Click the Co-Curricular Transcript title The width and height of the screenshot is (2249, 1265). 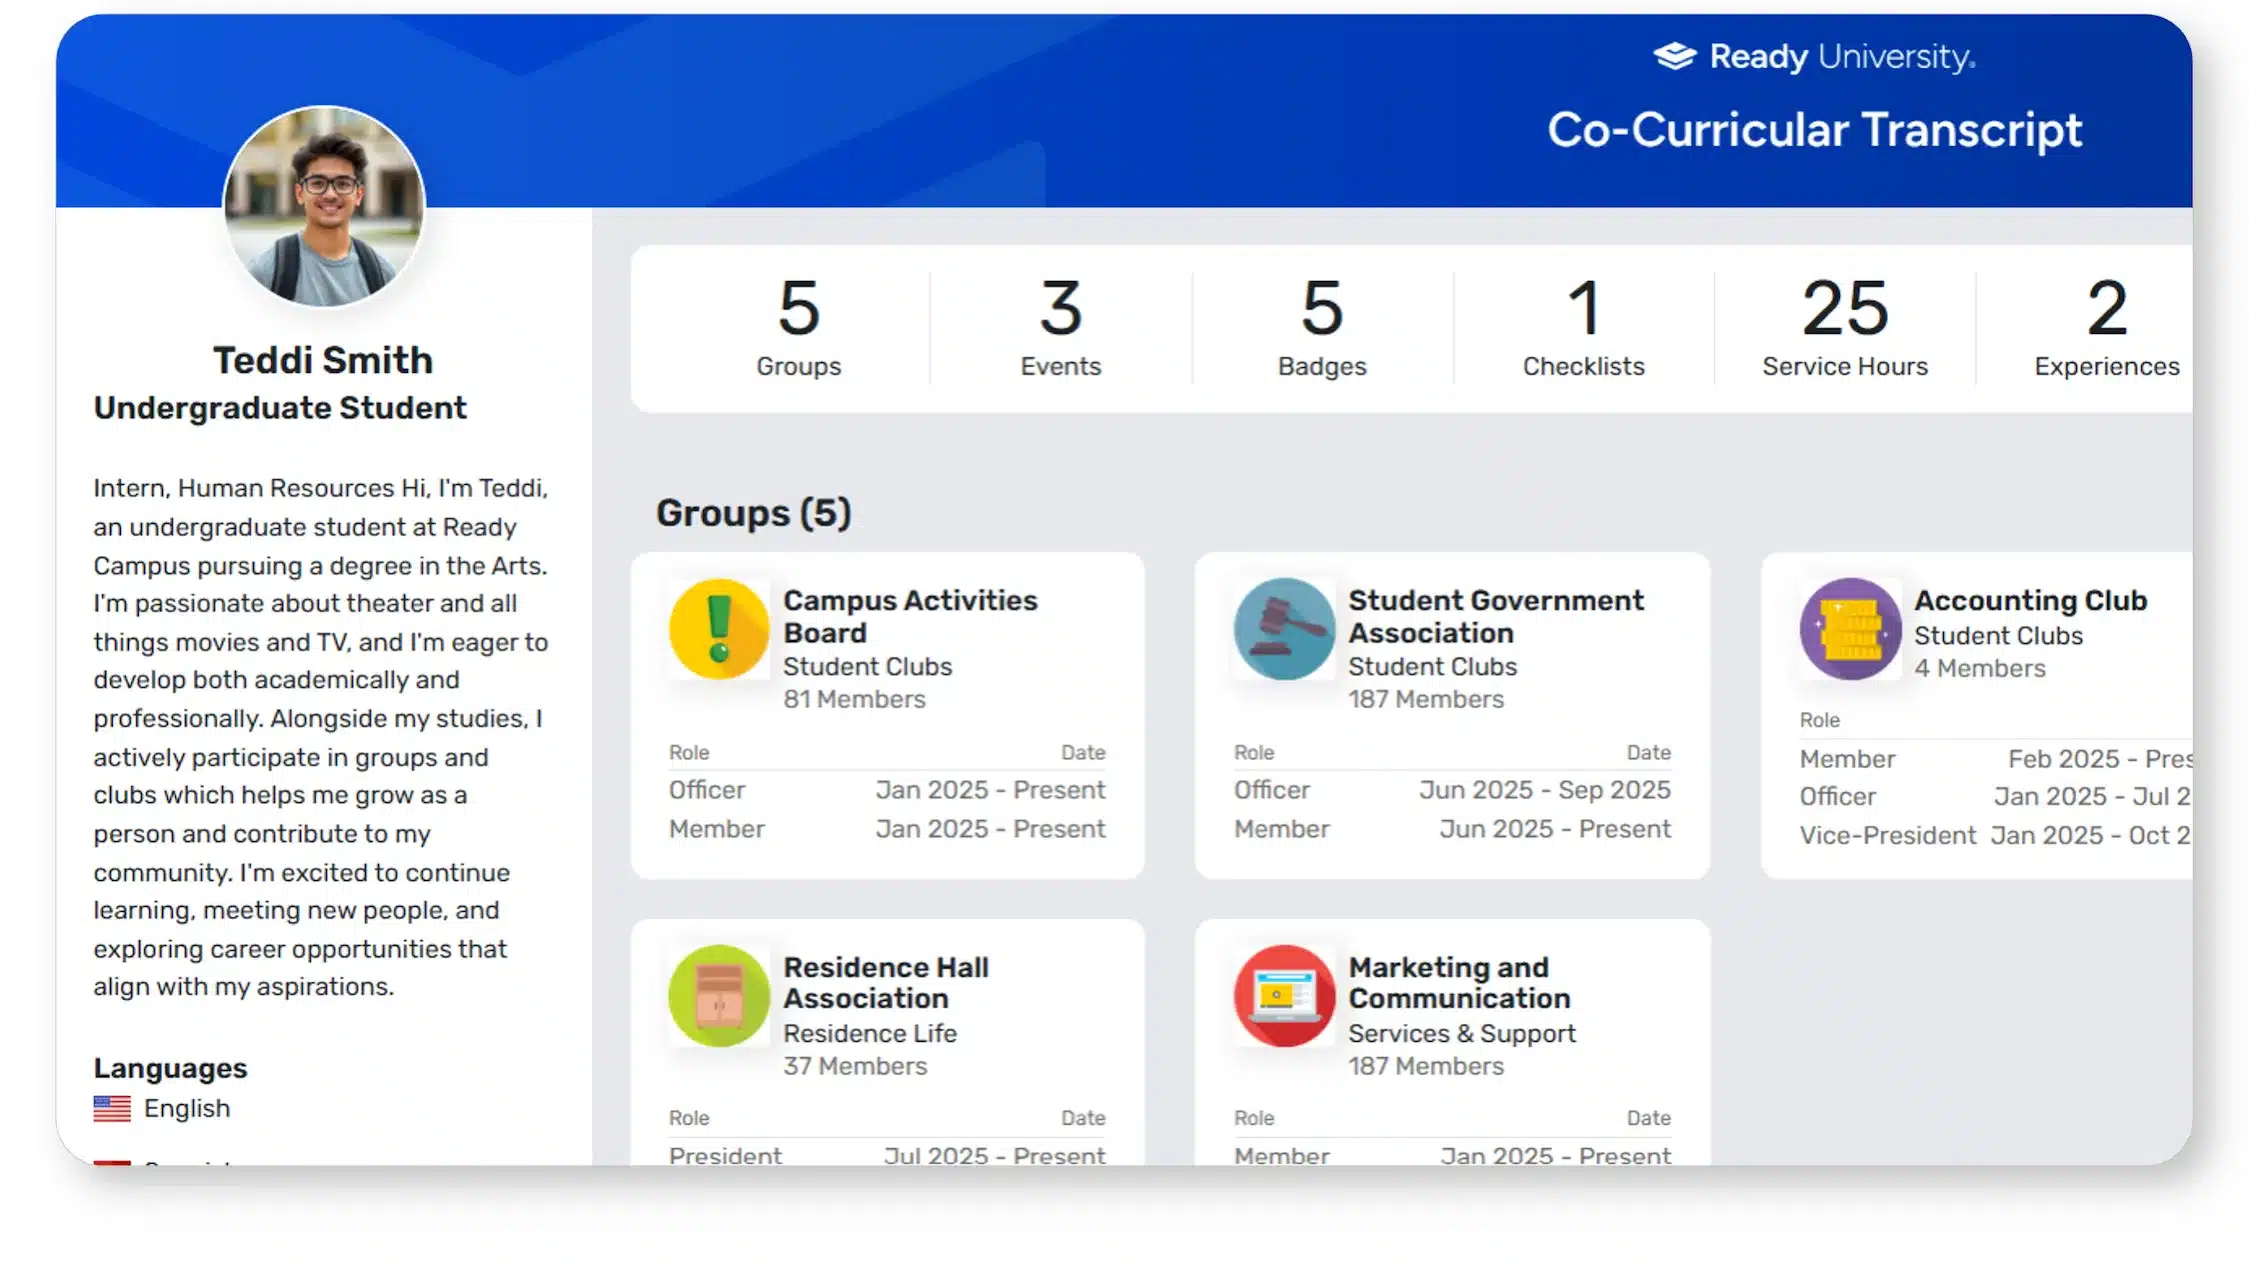tap(1815, 130)
